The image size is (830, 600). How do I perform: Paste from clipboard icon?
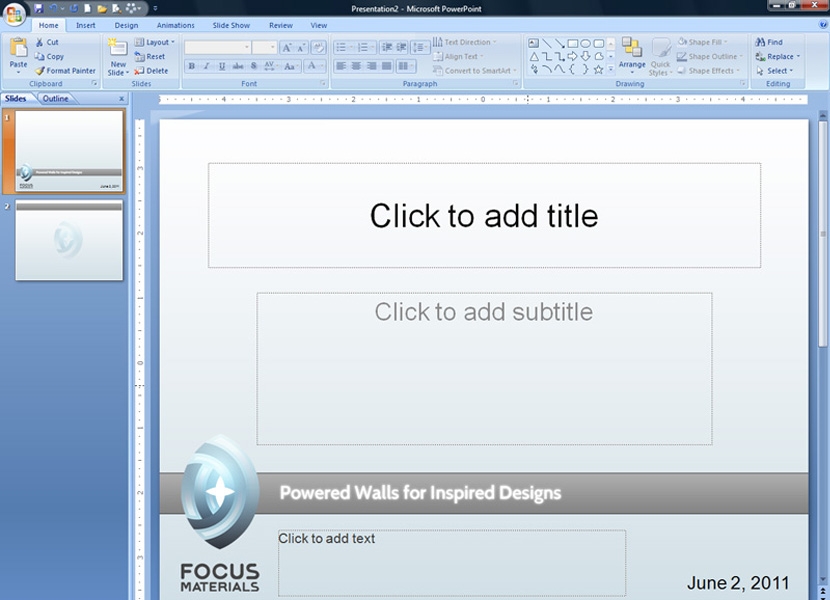coord(19,48)
